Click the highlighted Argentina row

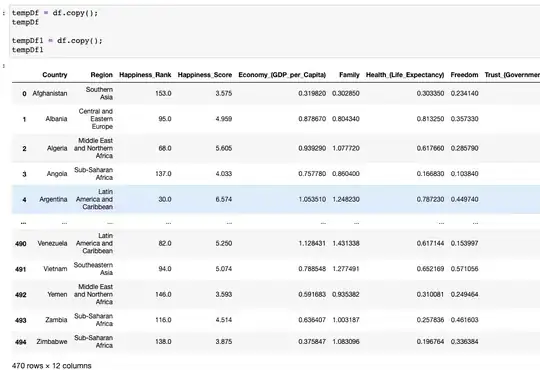pos(276,199)
